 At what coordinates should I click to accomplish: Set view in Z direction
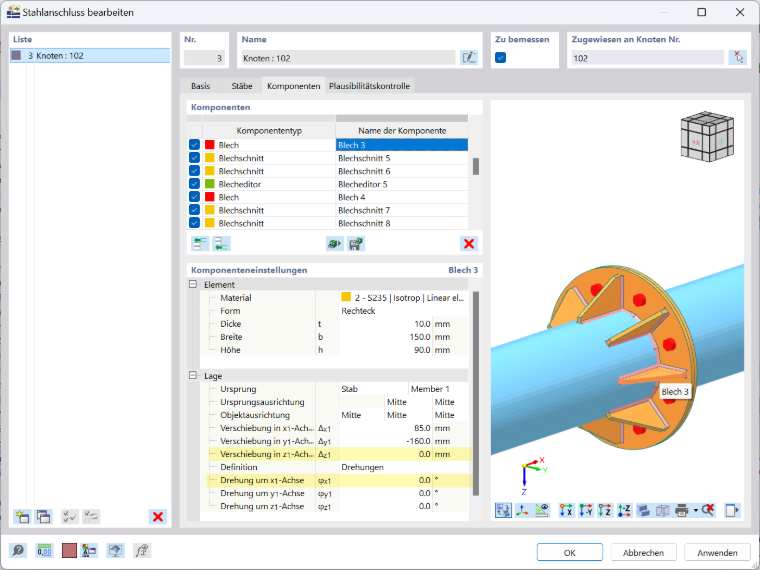(x=605, y=510)
